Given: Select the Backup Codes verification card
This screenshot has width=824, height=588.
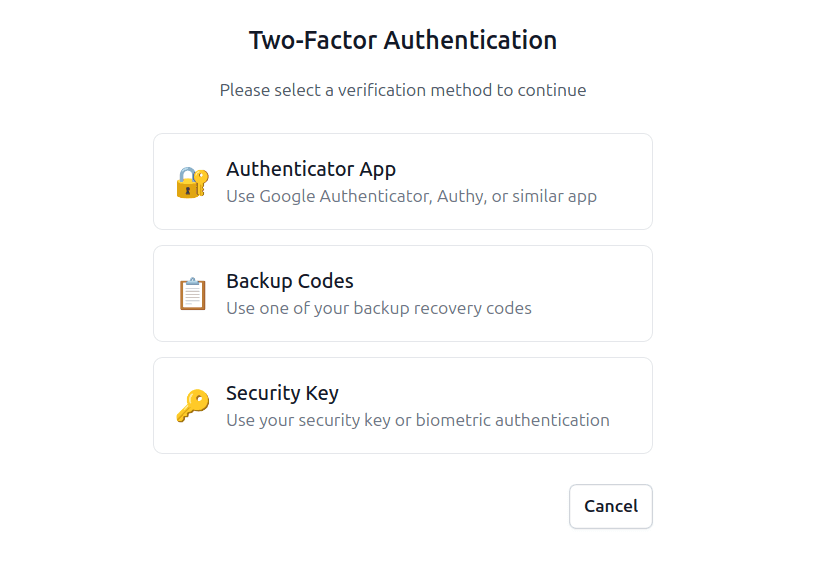Looking at the screenshot, I should point(403,294).
